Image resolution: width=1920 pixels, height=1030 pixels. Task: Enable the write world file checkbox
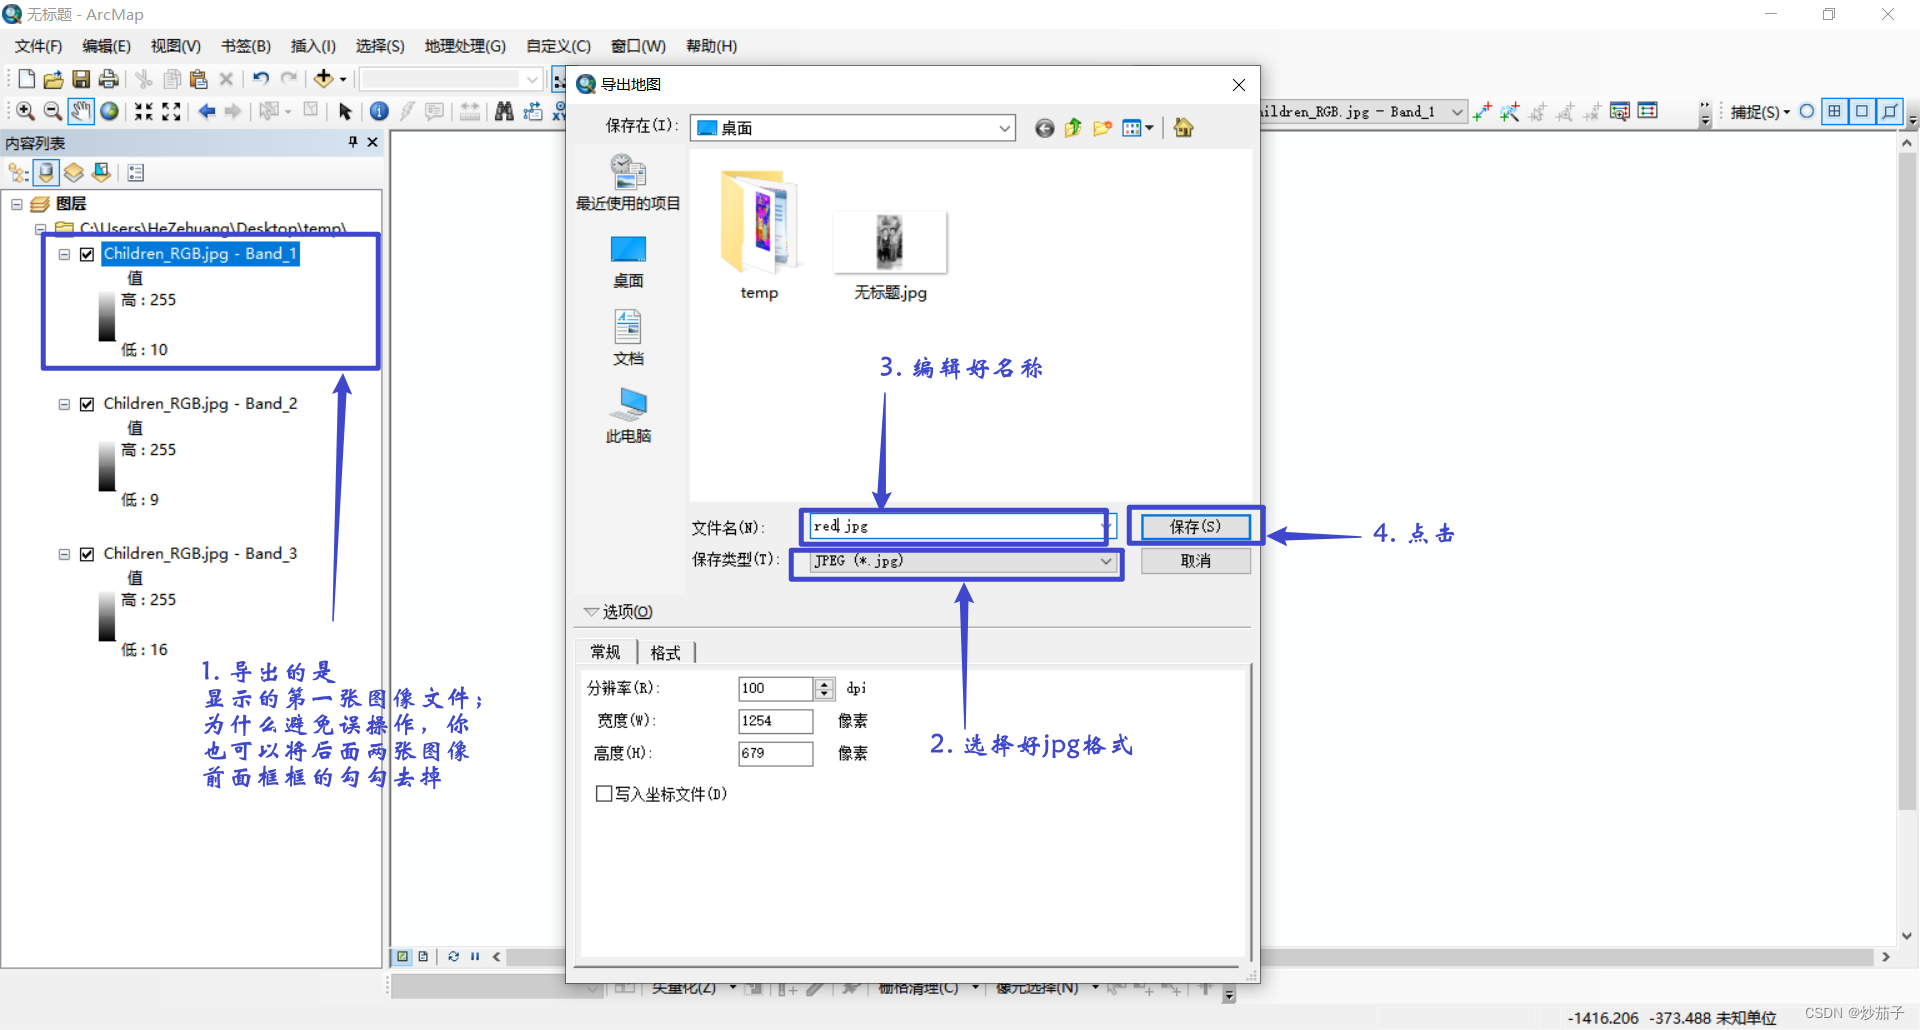click(x=604, y=794)
